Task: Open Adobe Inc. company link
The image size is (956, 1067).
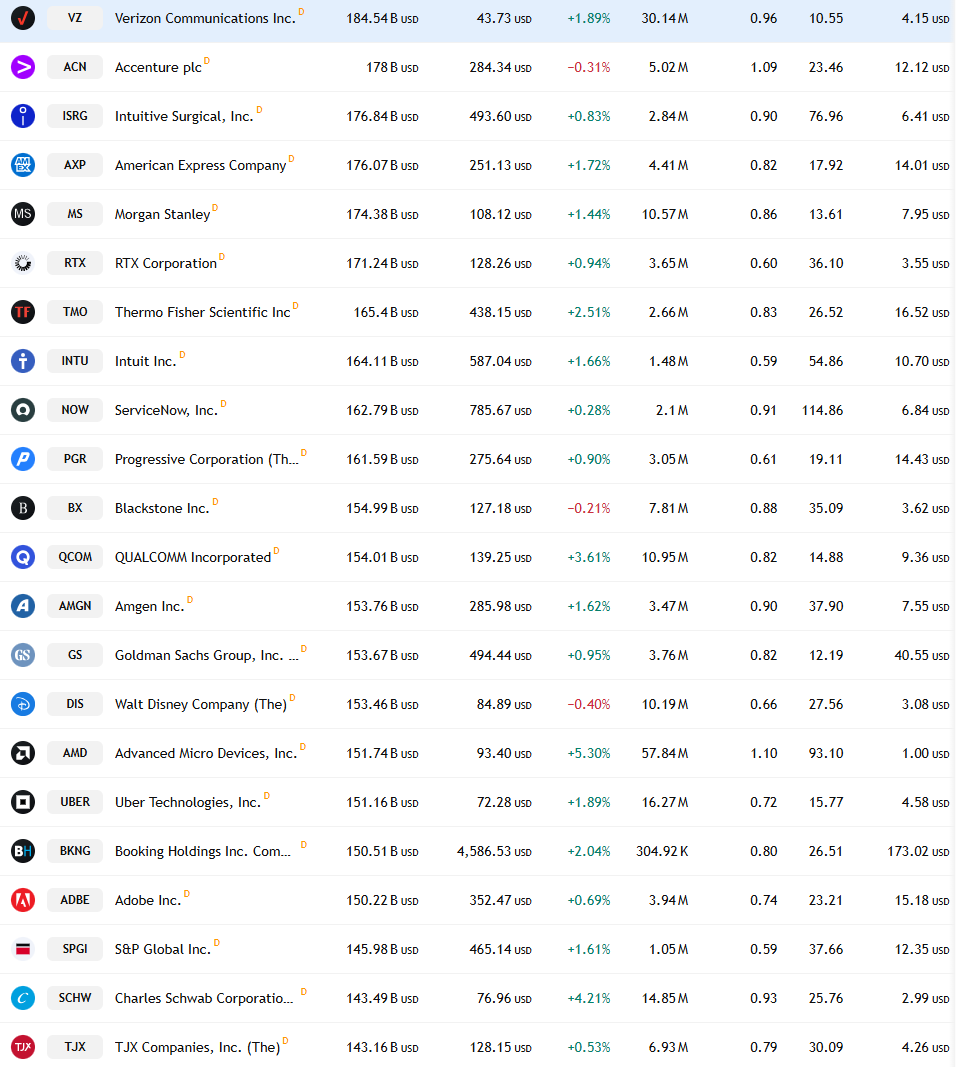Action: tap(148, 900)
